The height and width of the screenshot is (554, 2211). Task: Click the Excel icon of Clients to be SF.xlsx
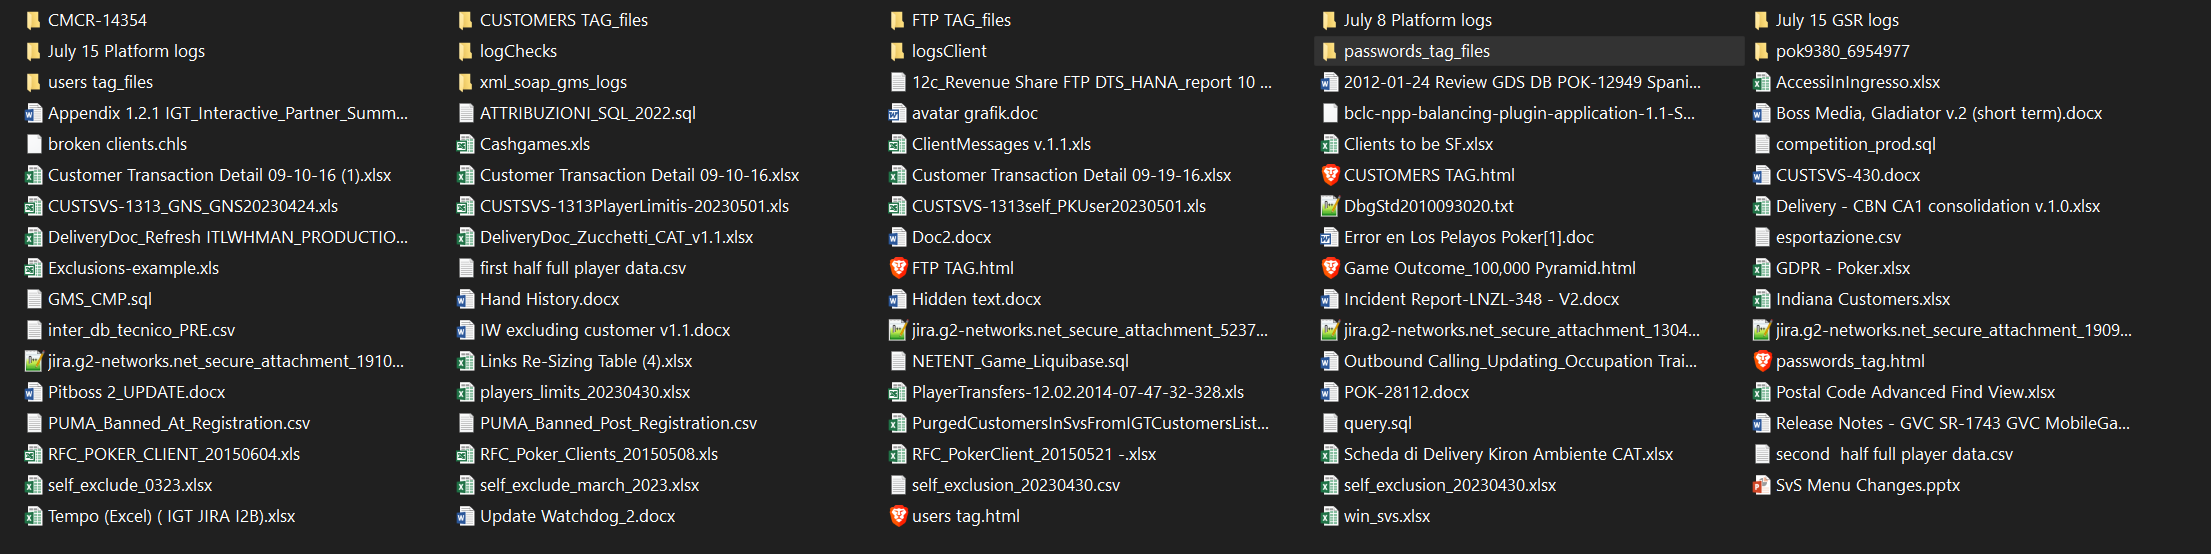click(1329, 144)
